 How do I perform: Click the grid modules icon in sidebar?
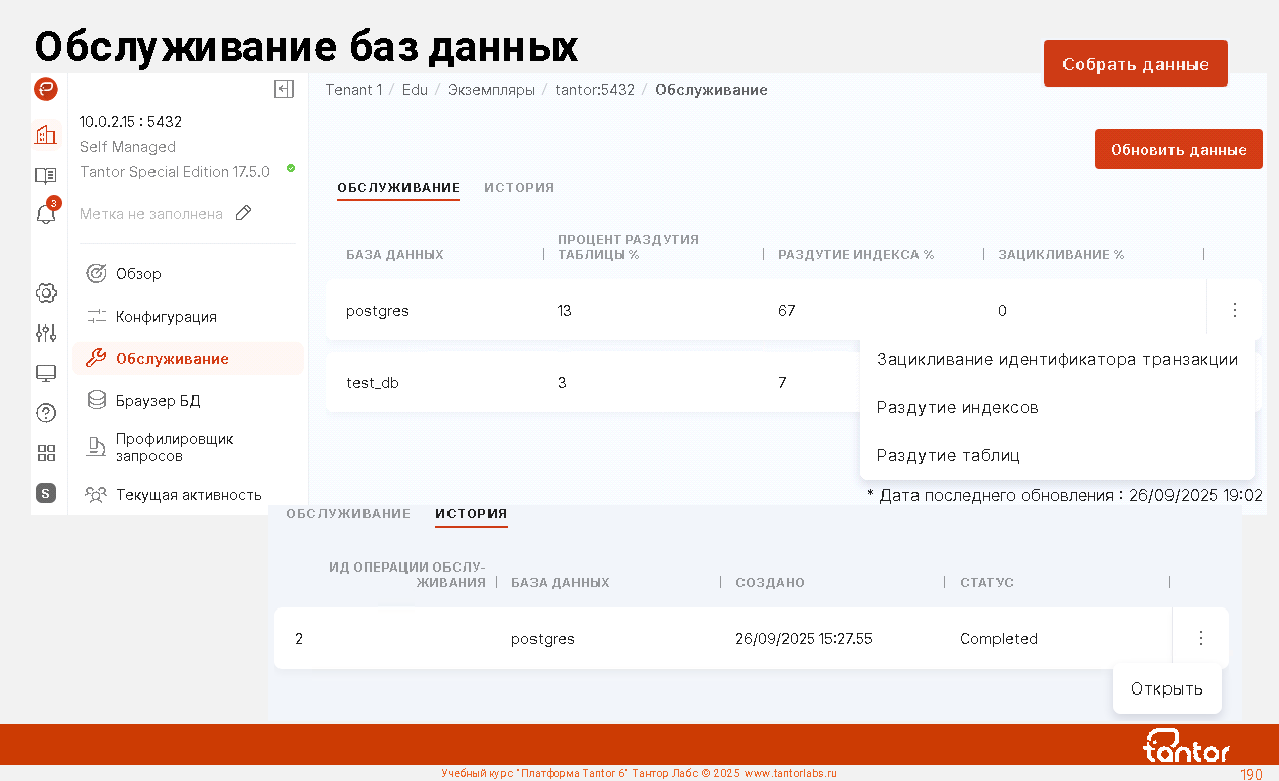tap(46, 452)
